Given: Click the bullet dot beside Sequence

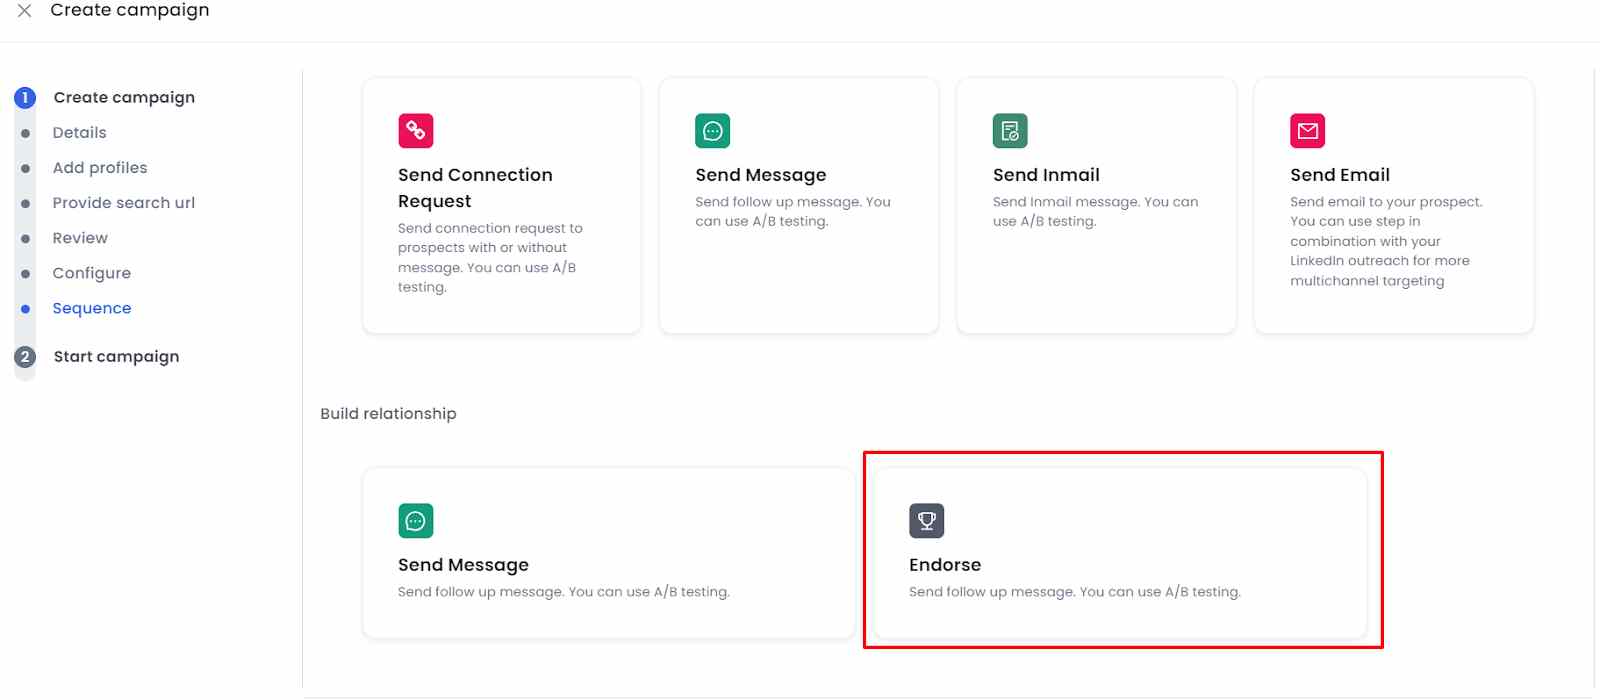Looking at the screenshot, I should pos(25,309).
